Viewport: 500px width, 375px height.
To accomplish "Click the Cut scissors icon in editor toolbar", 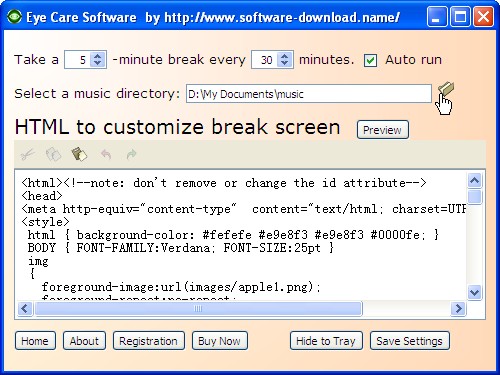I will [x=27, y=155].
